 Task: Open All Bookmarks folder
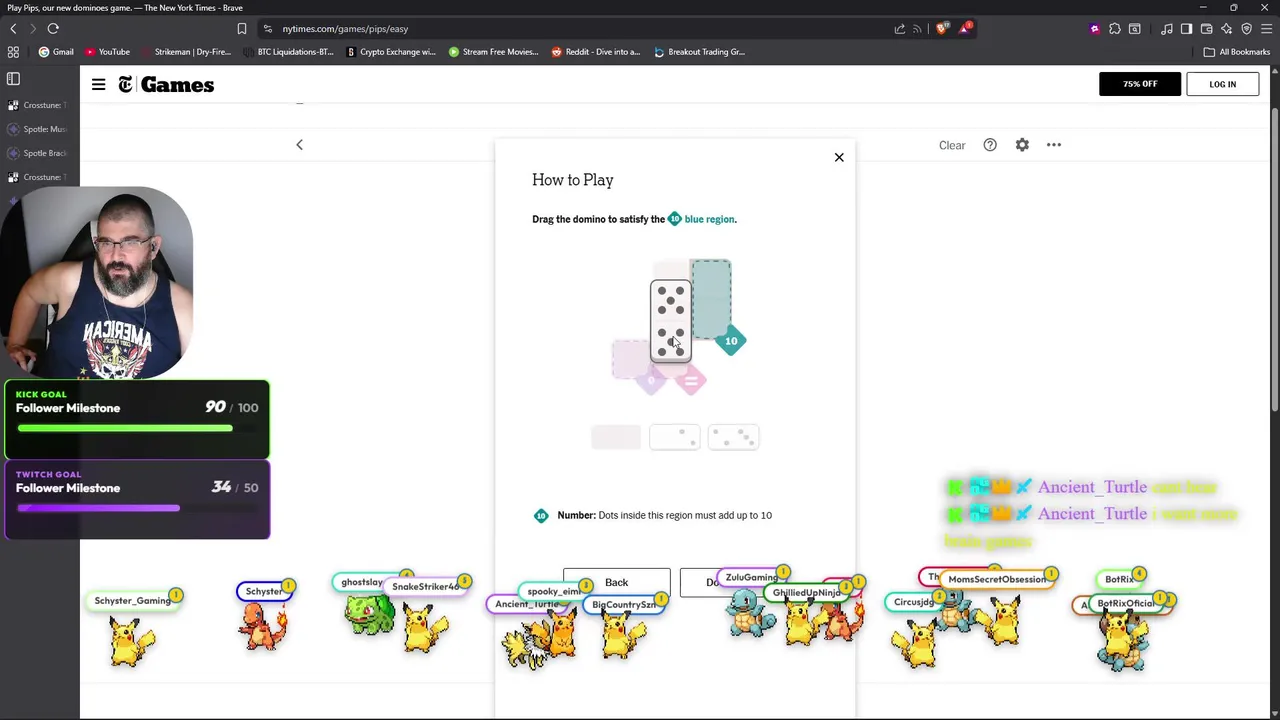[x=1237, y=52]
